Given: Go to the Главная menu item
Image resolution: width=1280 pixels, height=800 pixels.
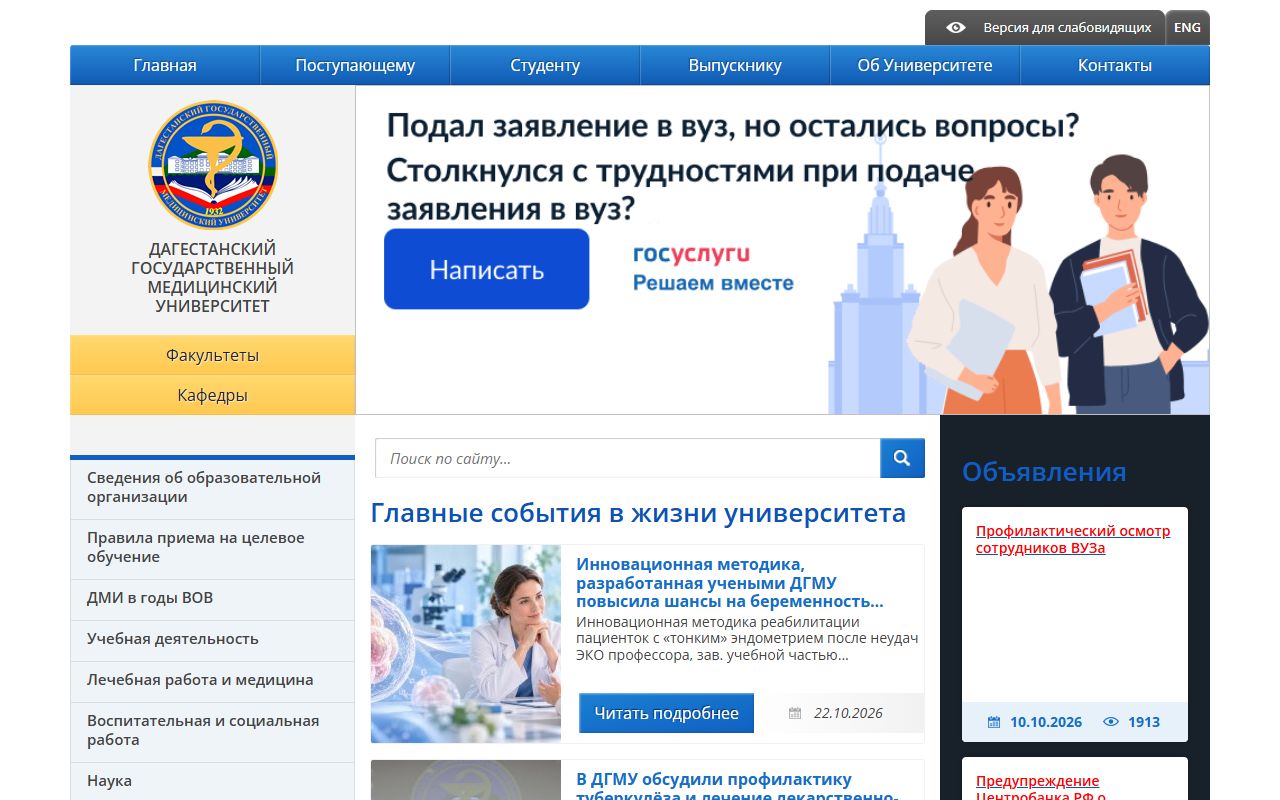Looking at the screenshot, I should pos(165,65).
